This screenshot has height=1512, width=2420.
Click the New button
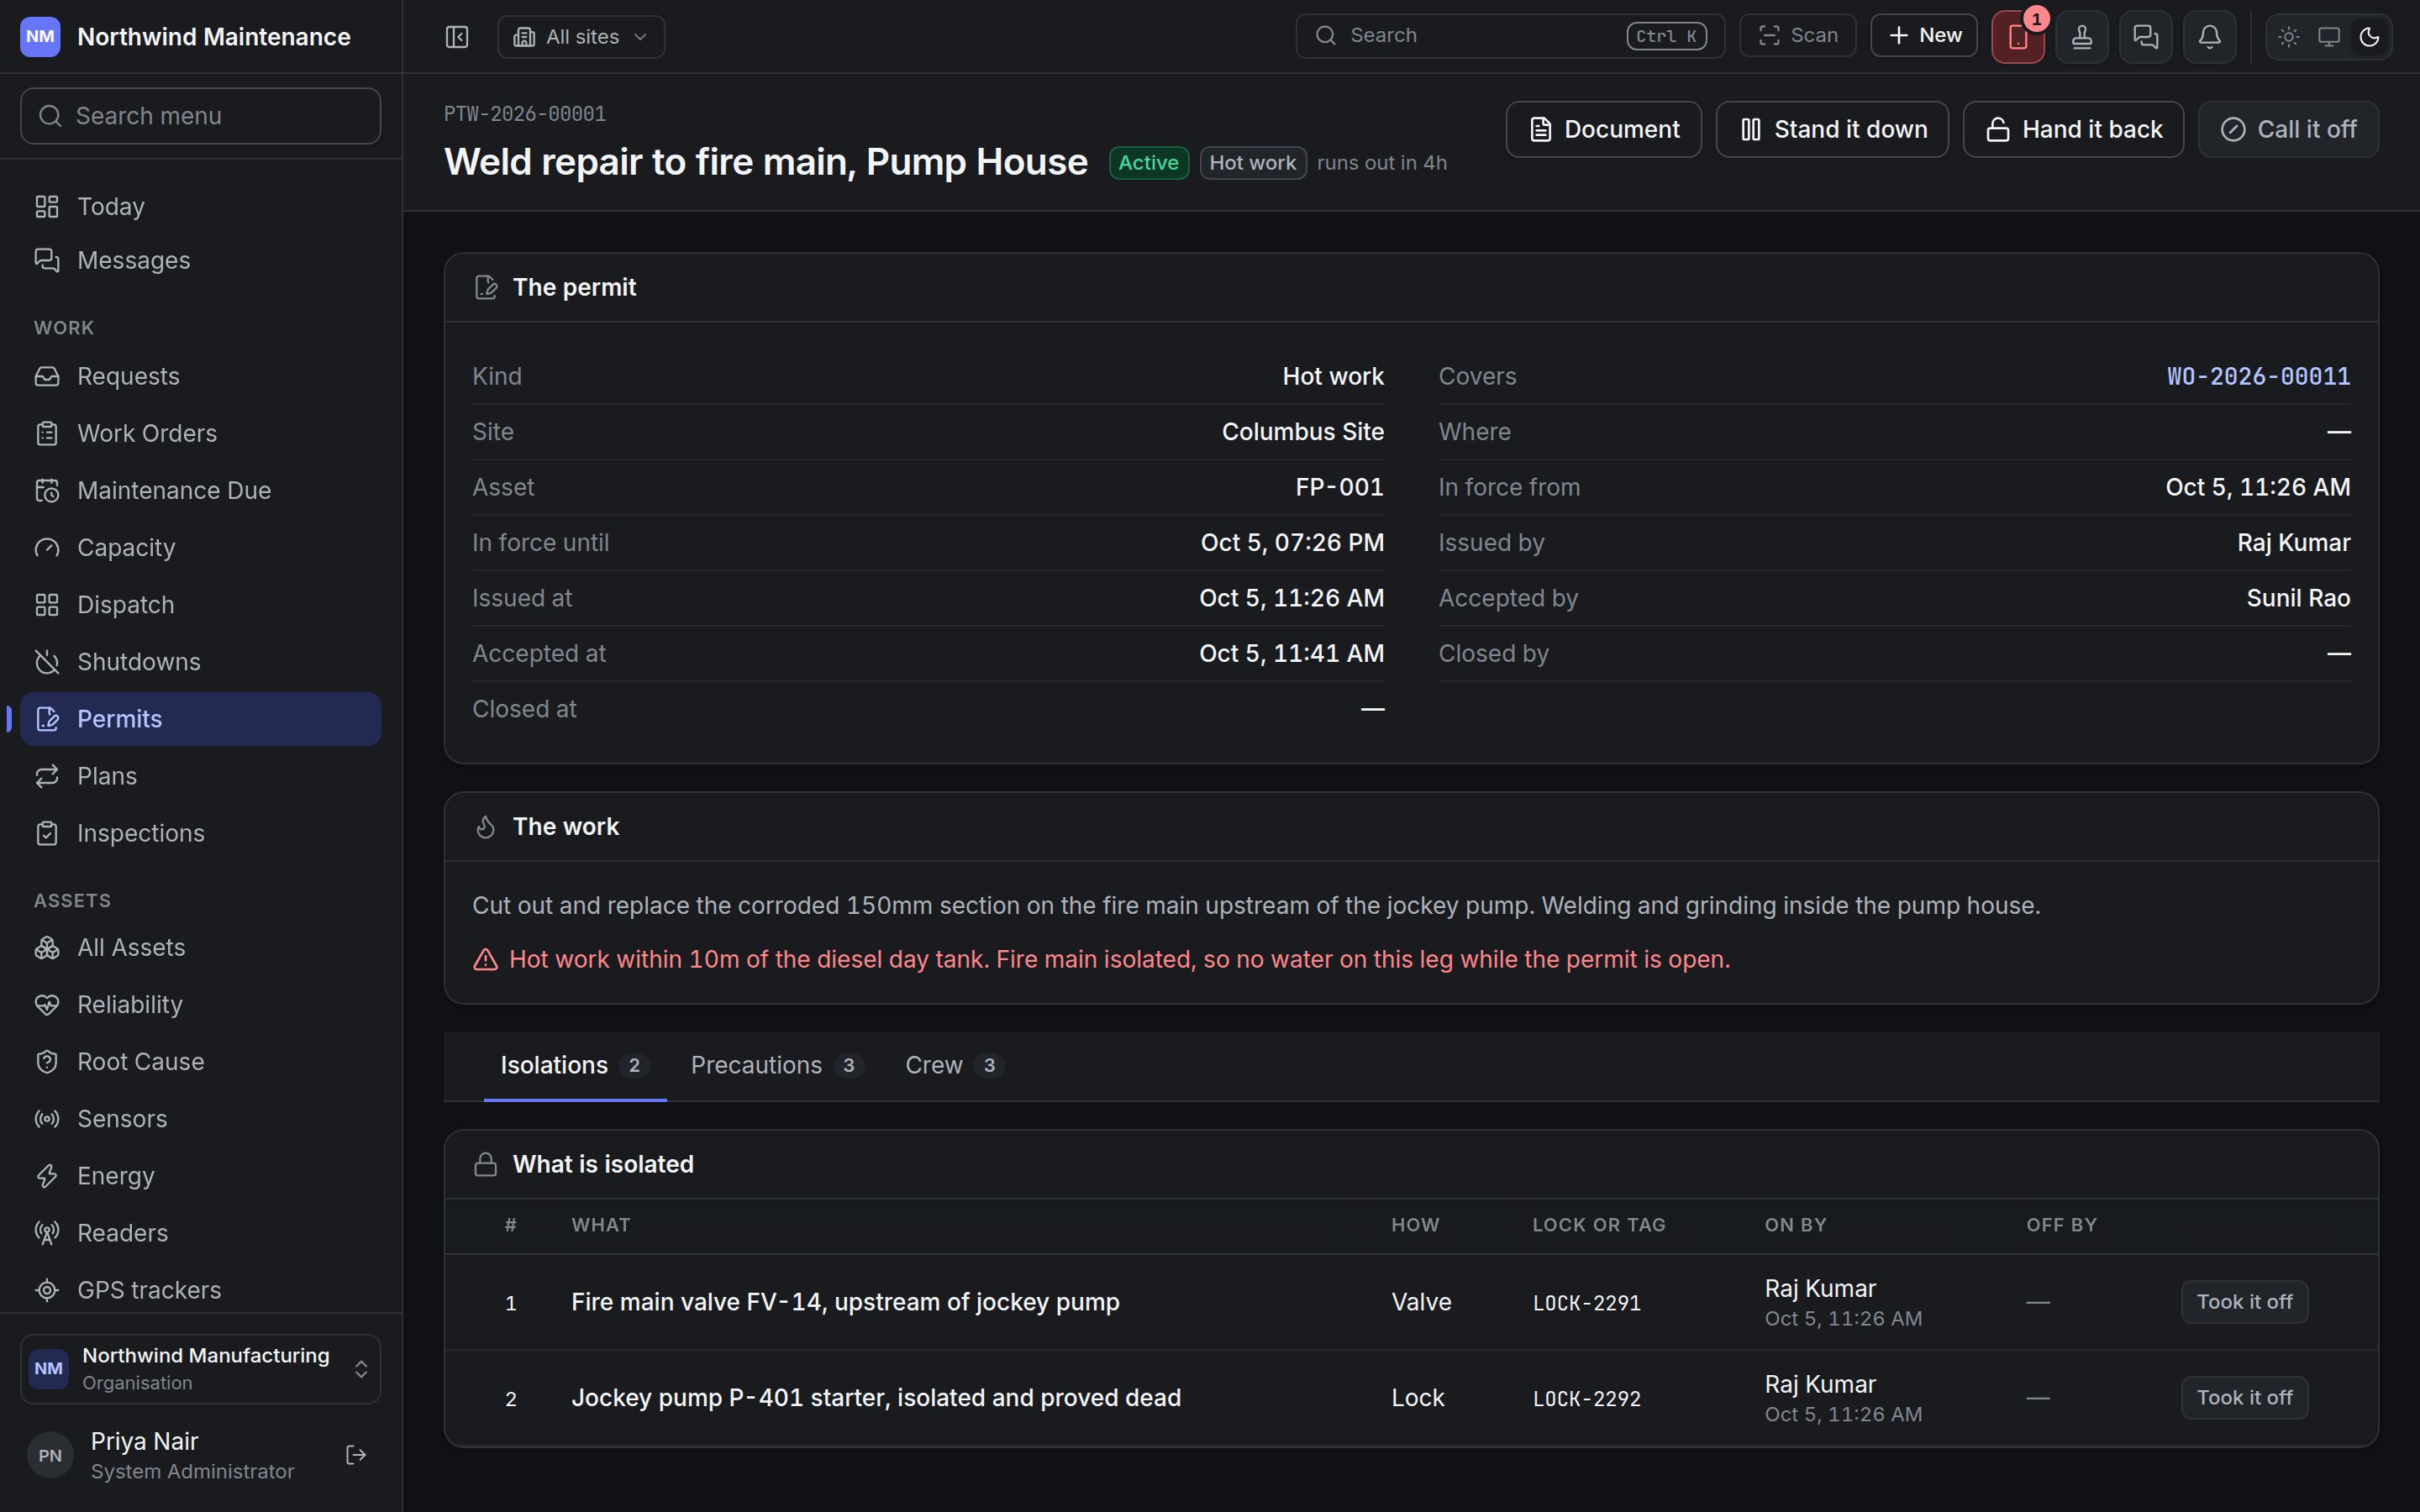click(x=1923, y=36)
